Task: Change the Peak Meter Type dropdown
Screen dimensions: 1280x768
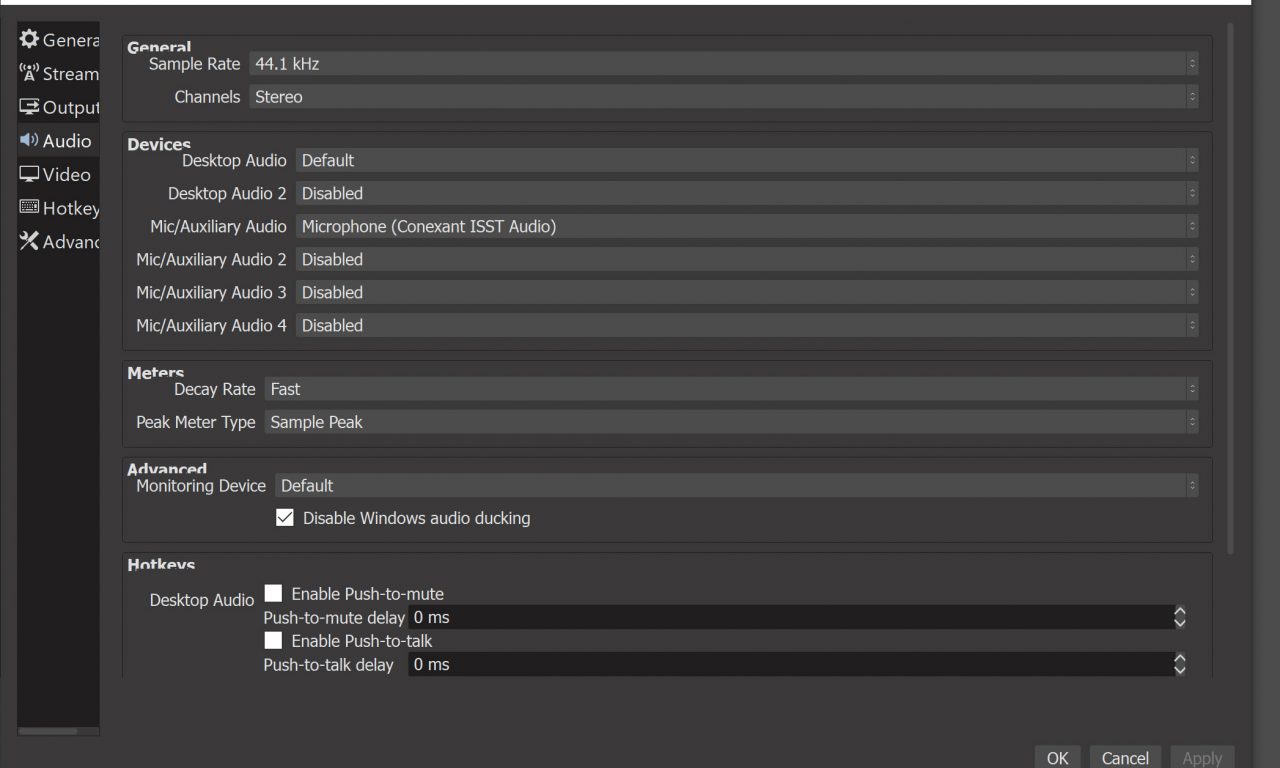Action: click(730, 422)
